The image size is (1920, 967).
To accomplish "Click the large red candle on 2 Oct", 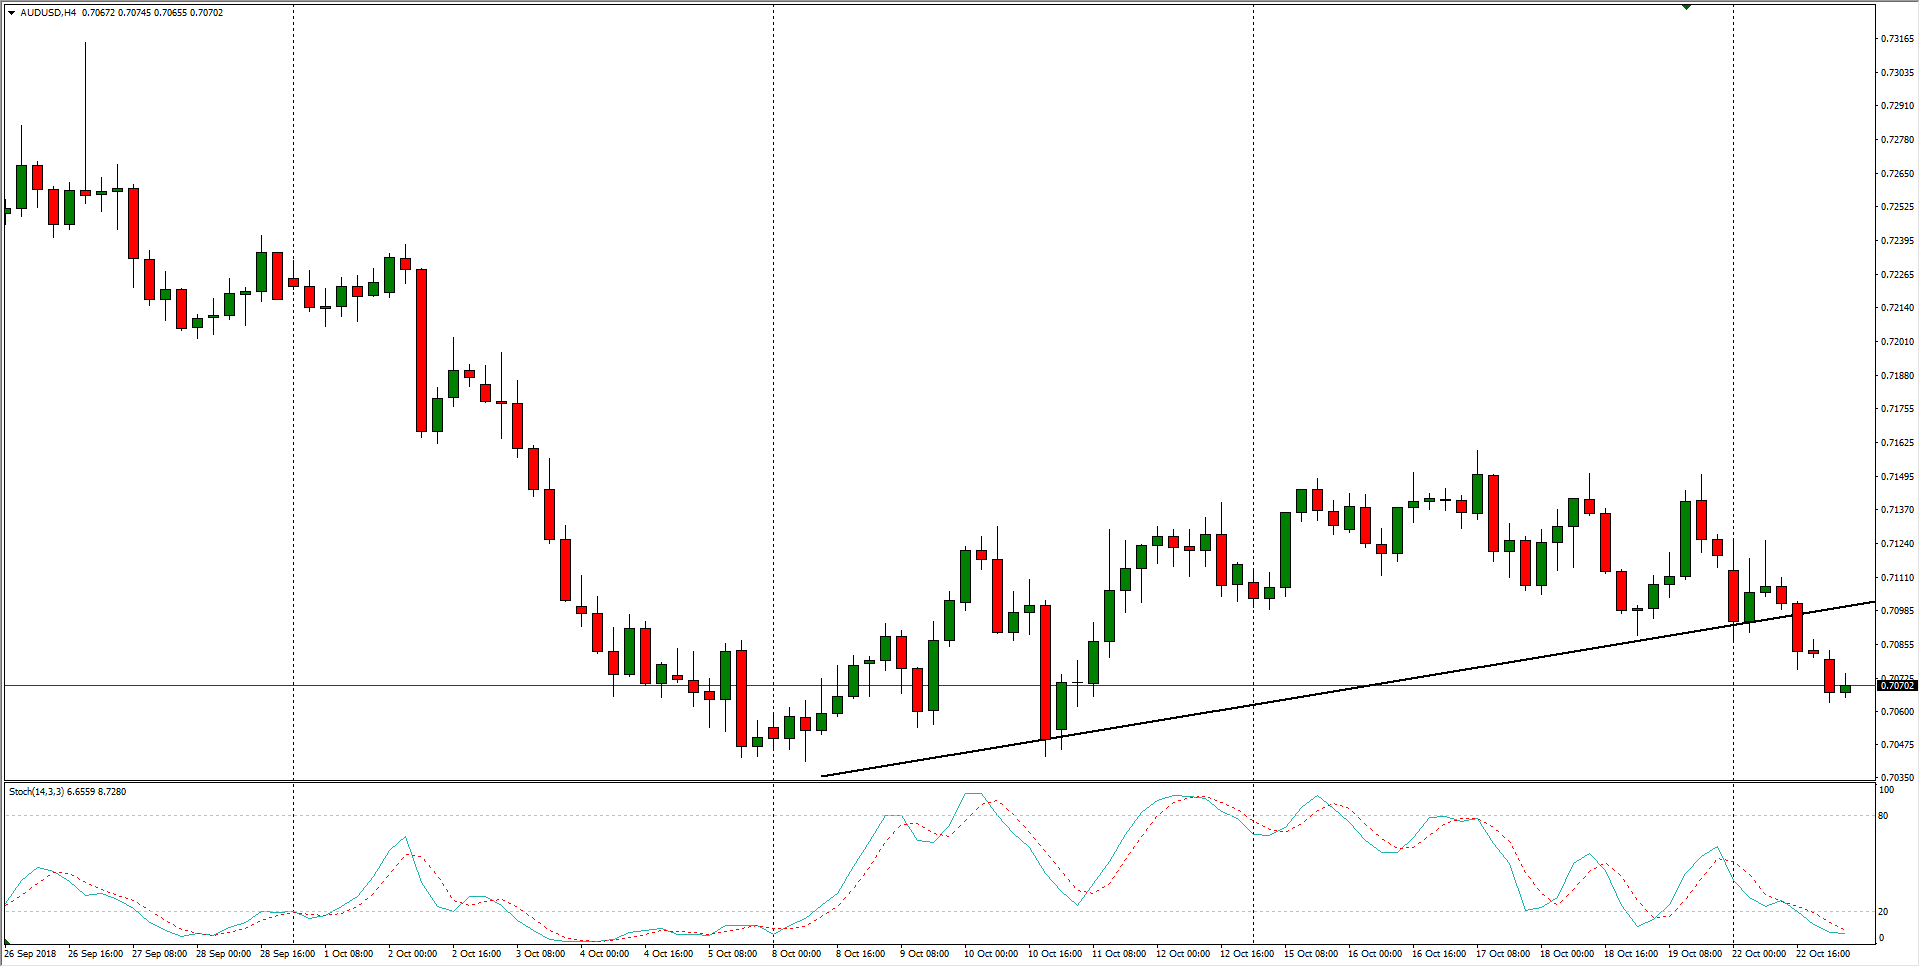I will pyautogui.click(x=422, y=350).
